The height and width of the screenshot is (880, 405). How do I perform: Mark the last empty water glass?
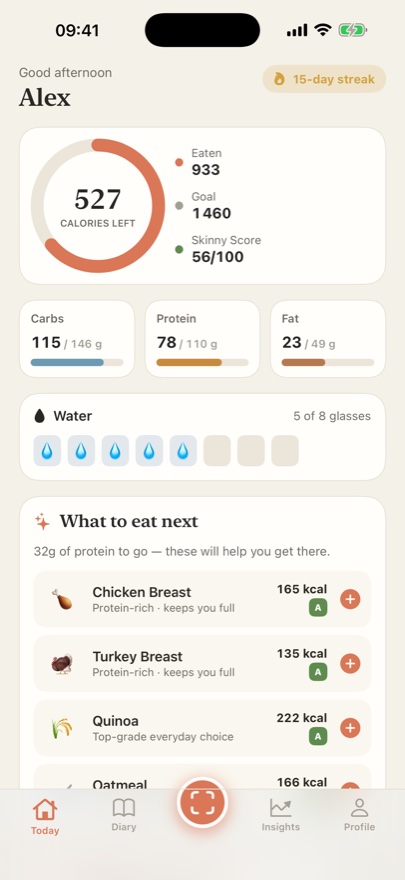285,451
